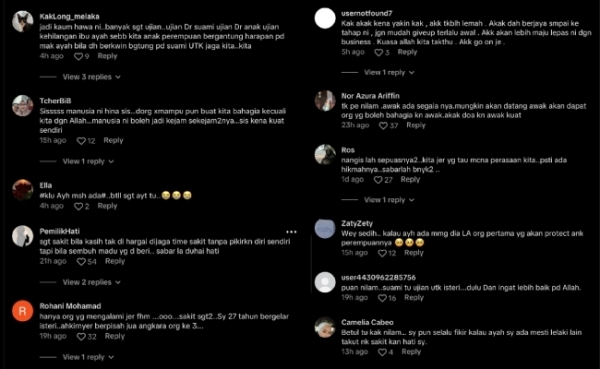Tap the heart on TcherBiB's comment
This screenshot has height=369, width=600.
tap(81, 140)
